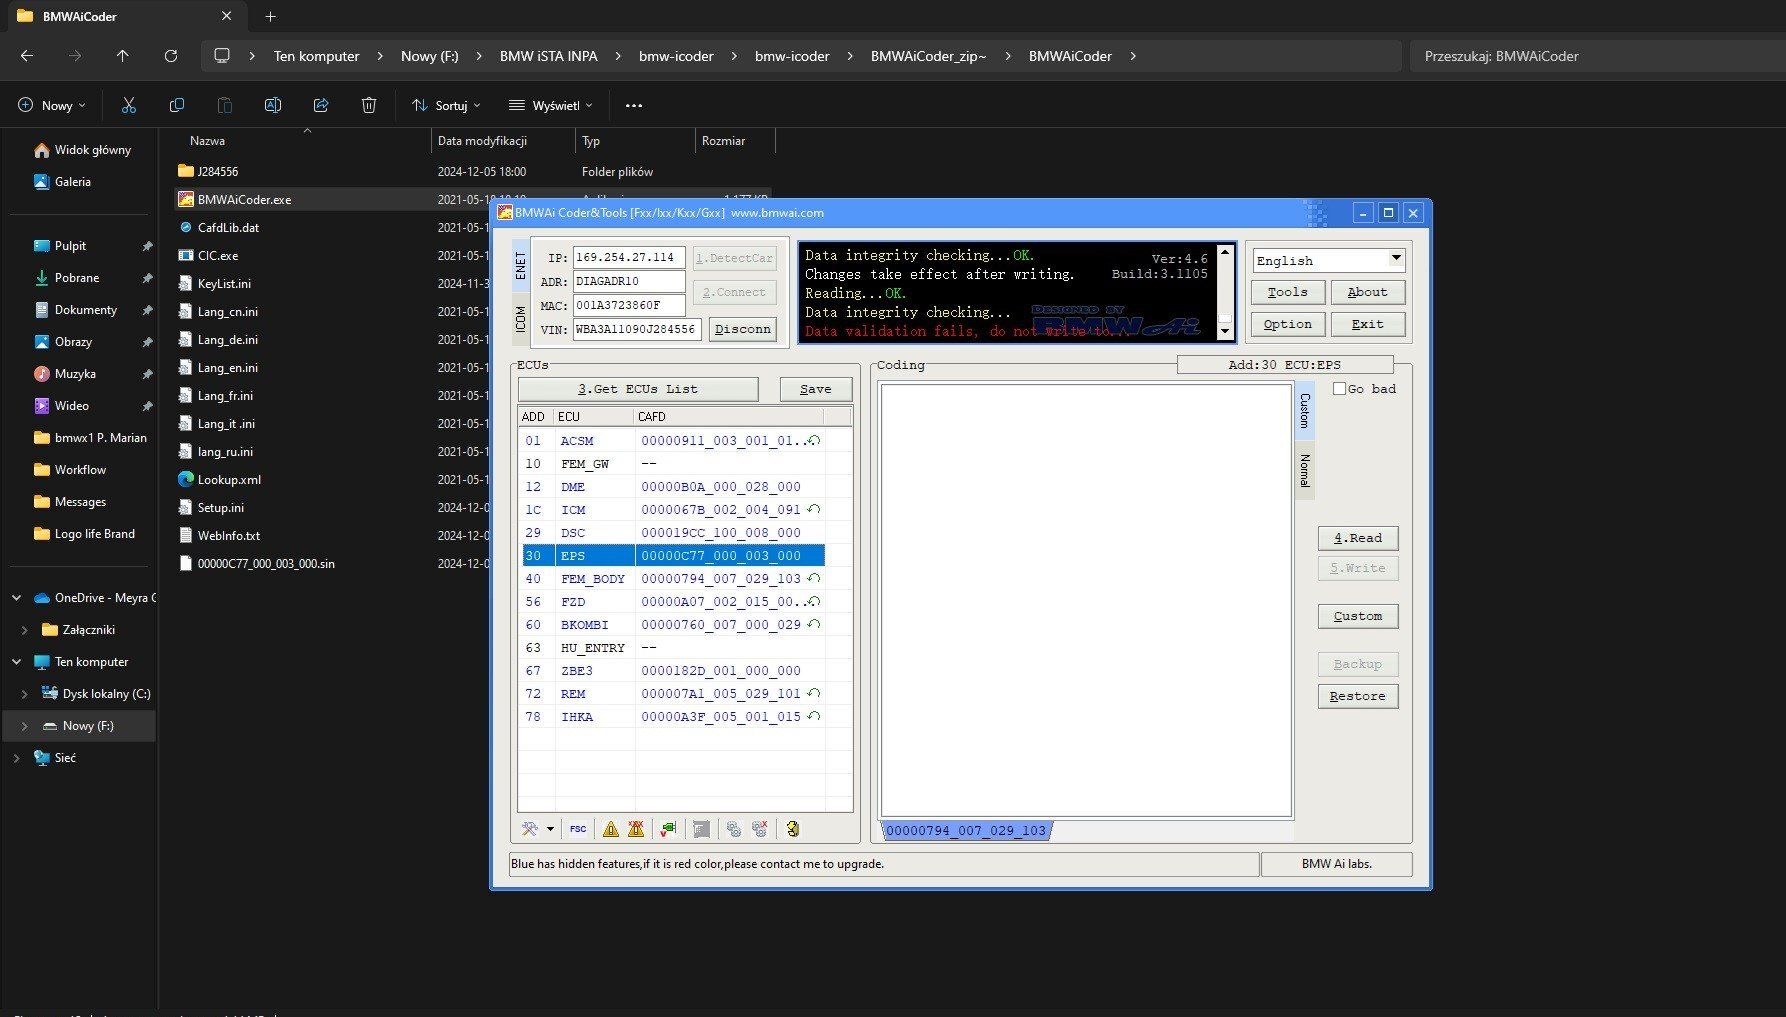
Task: Click the Save button in ECUs panel
Action: 816,389
